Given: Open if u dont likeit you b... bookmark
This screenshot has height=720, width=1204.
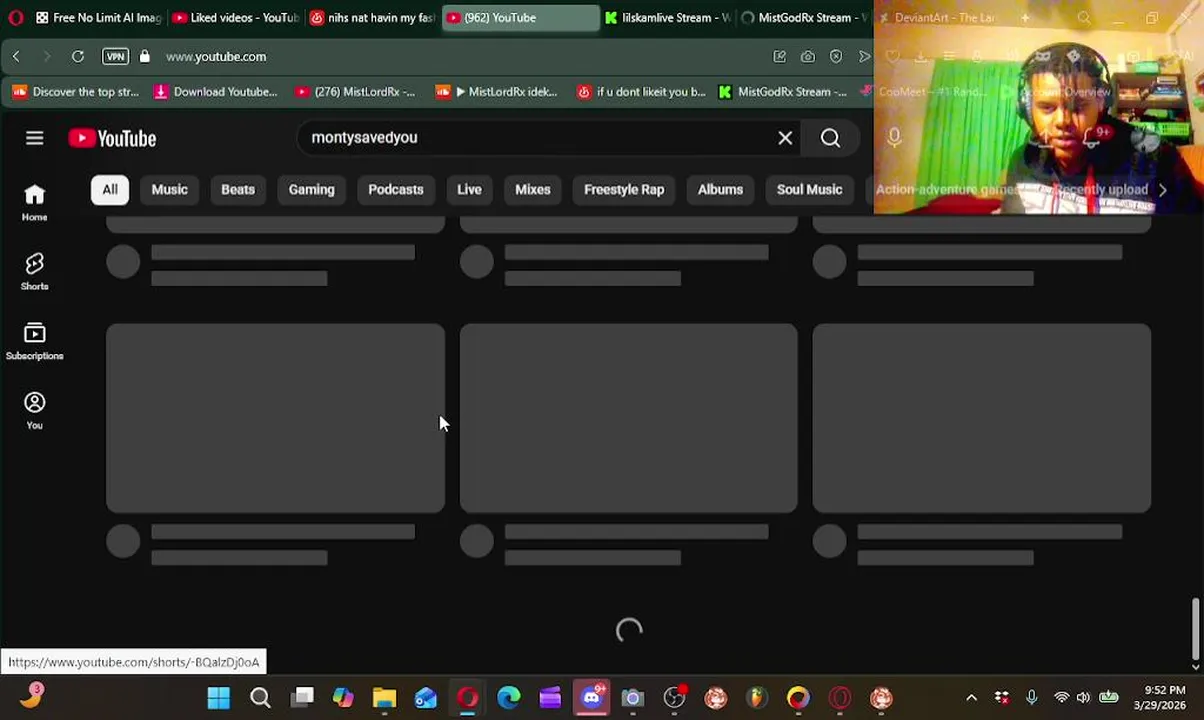Looking at the screenshot, I should [641, 92].
